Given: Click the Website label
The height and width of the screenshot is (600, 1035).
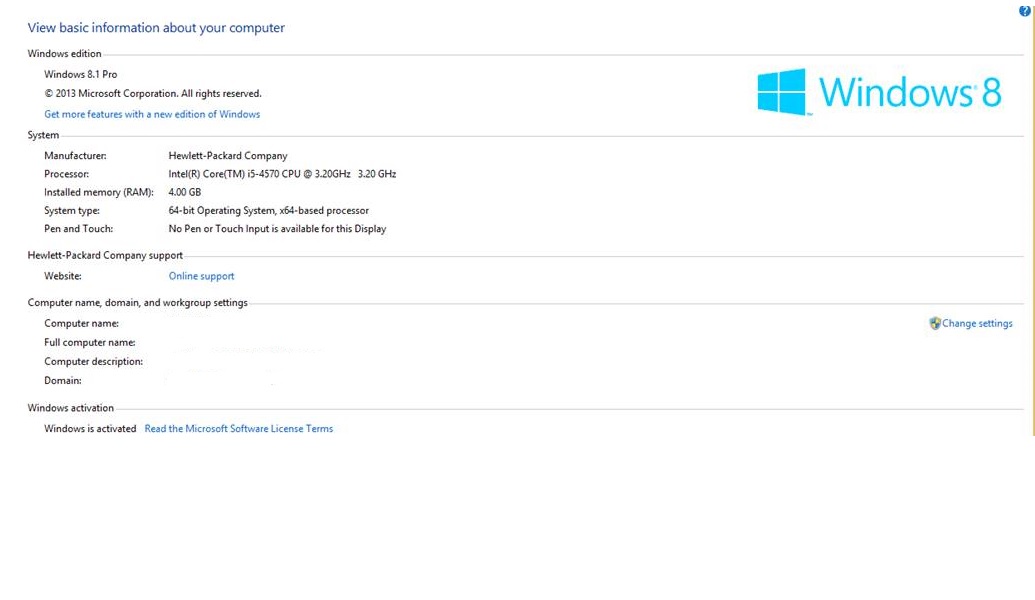Looking at the screenshot, I should (63, 276).
